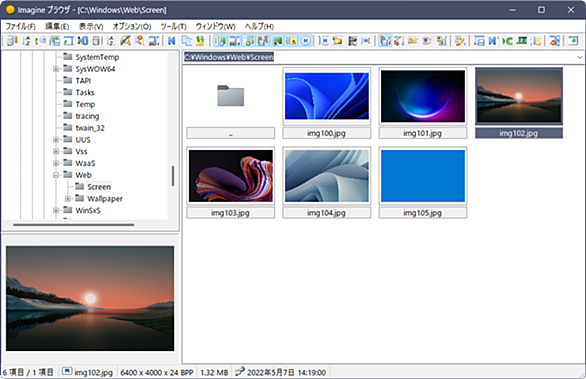Open the folder path dropdown arrow
The width and height of the screenshot is (586, 379).
point(579,57)
